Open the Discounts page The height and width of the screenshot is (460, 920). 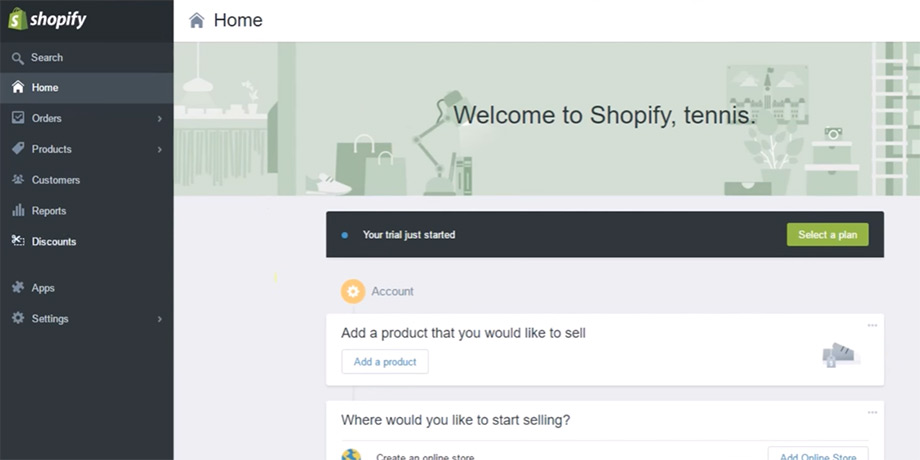click(x=87, y=241)
